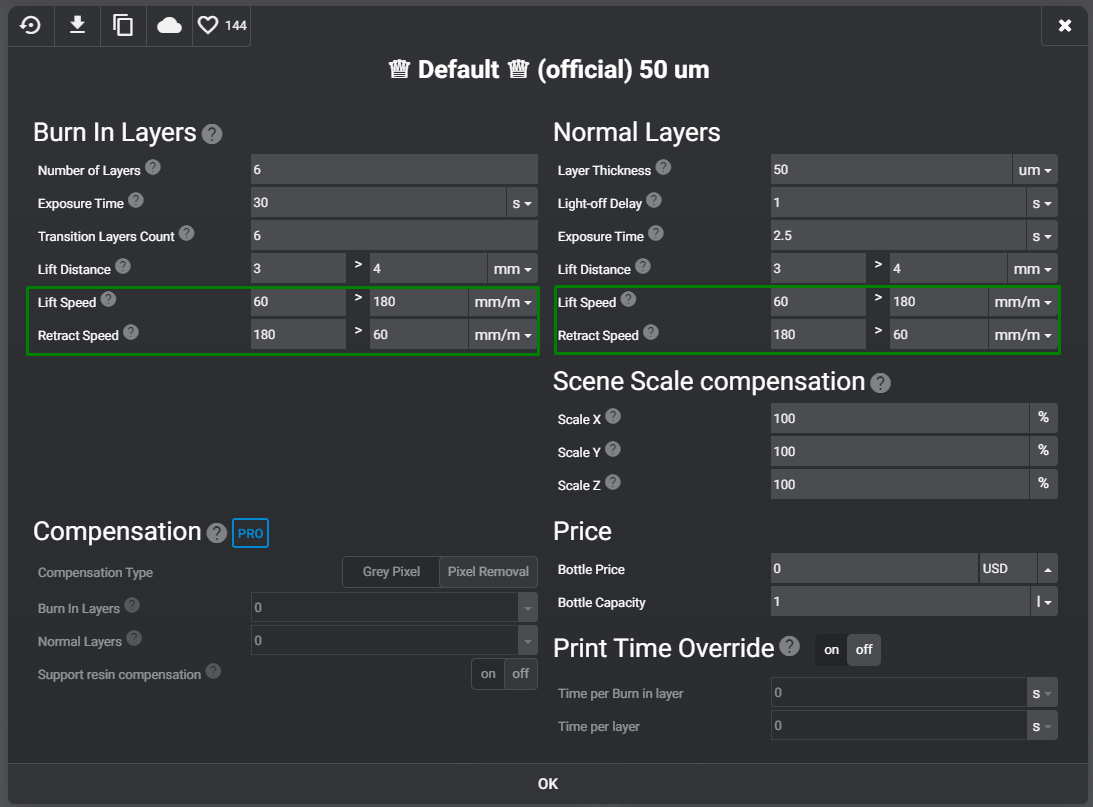Select Grey Pixel compensation type
The width and height of the screenshot is (1093, 807).
pyautogui.click(x=391, y=572)
